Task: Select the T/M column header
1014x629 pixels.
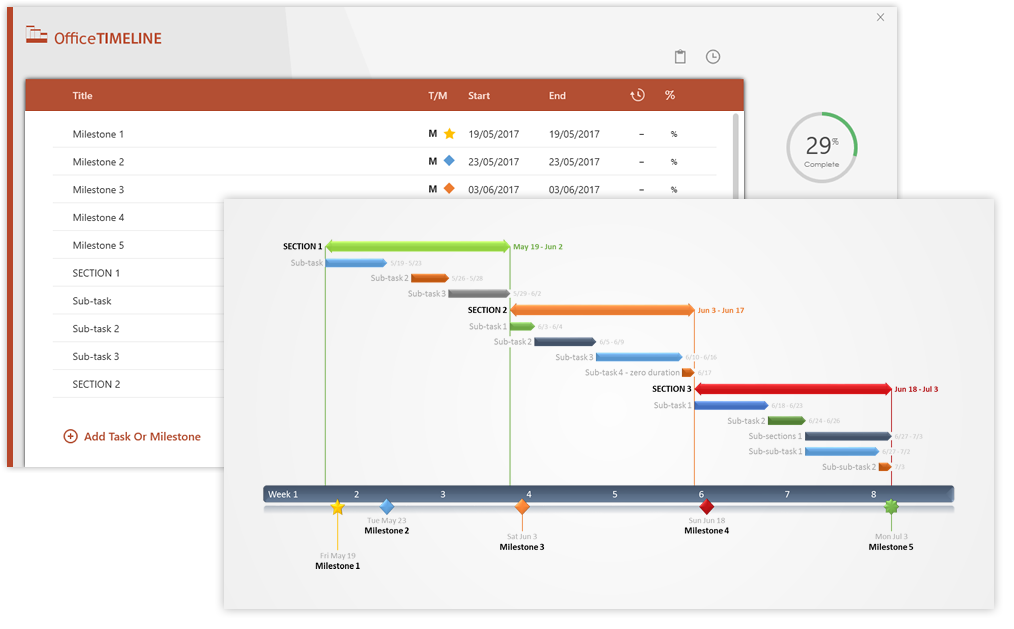Action: pyautogui.click(x=438, y=95)
